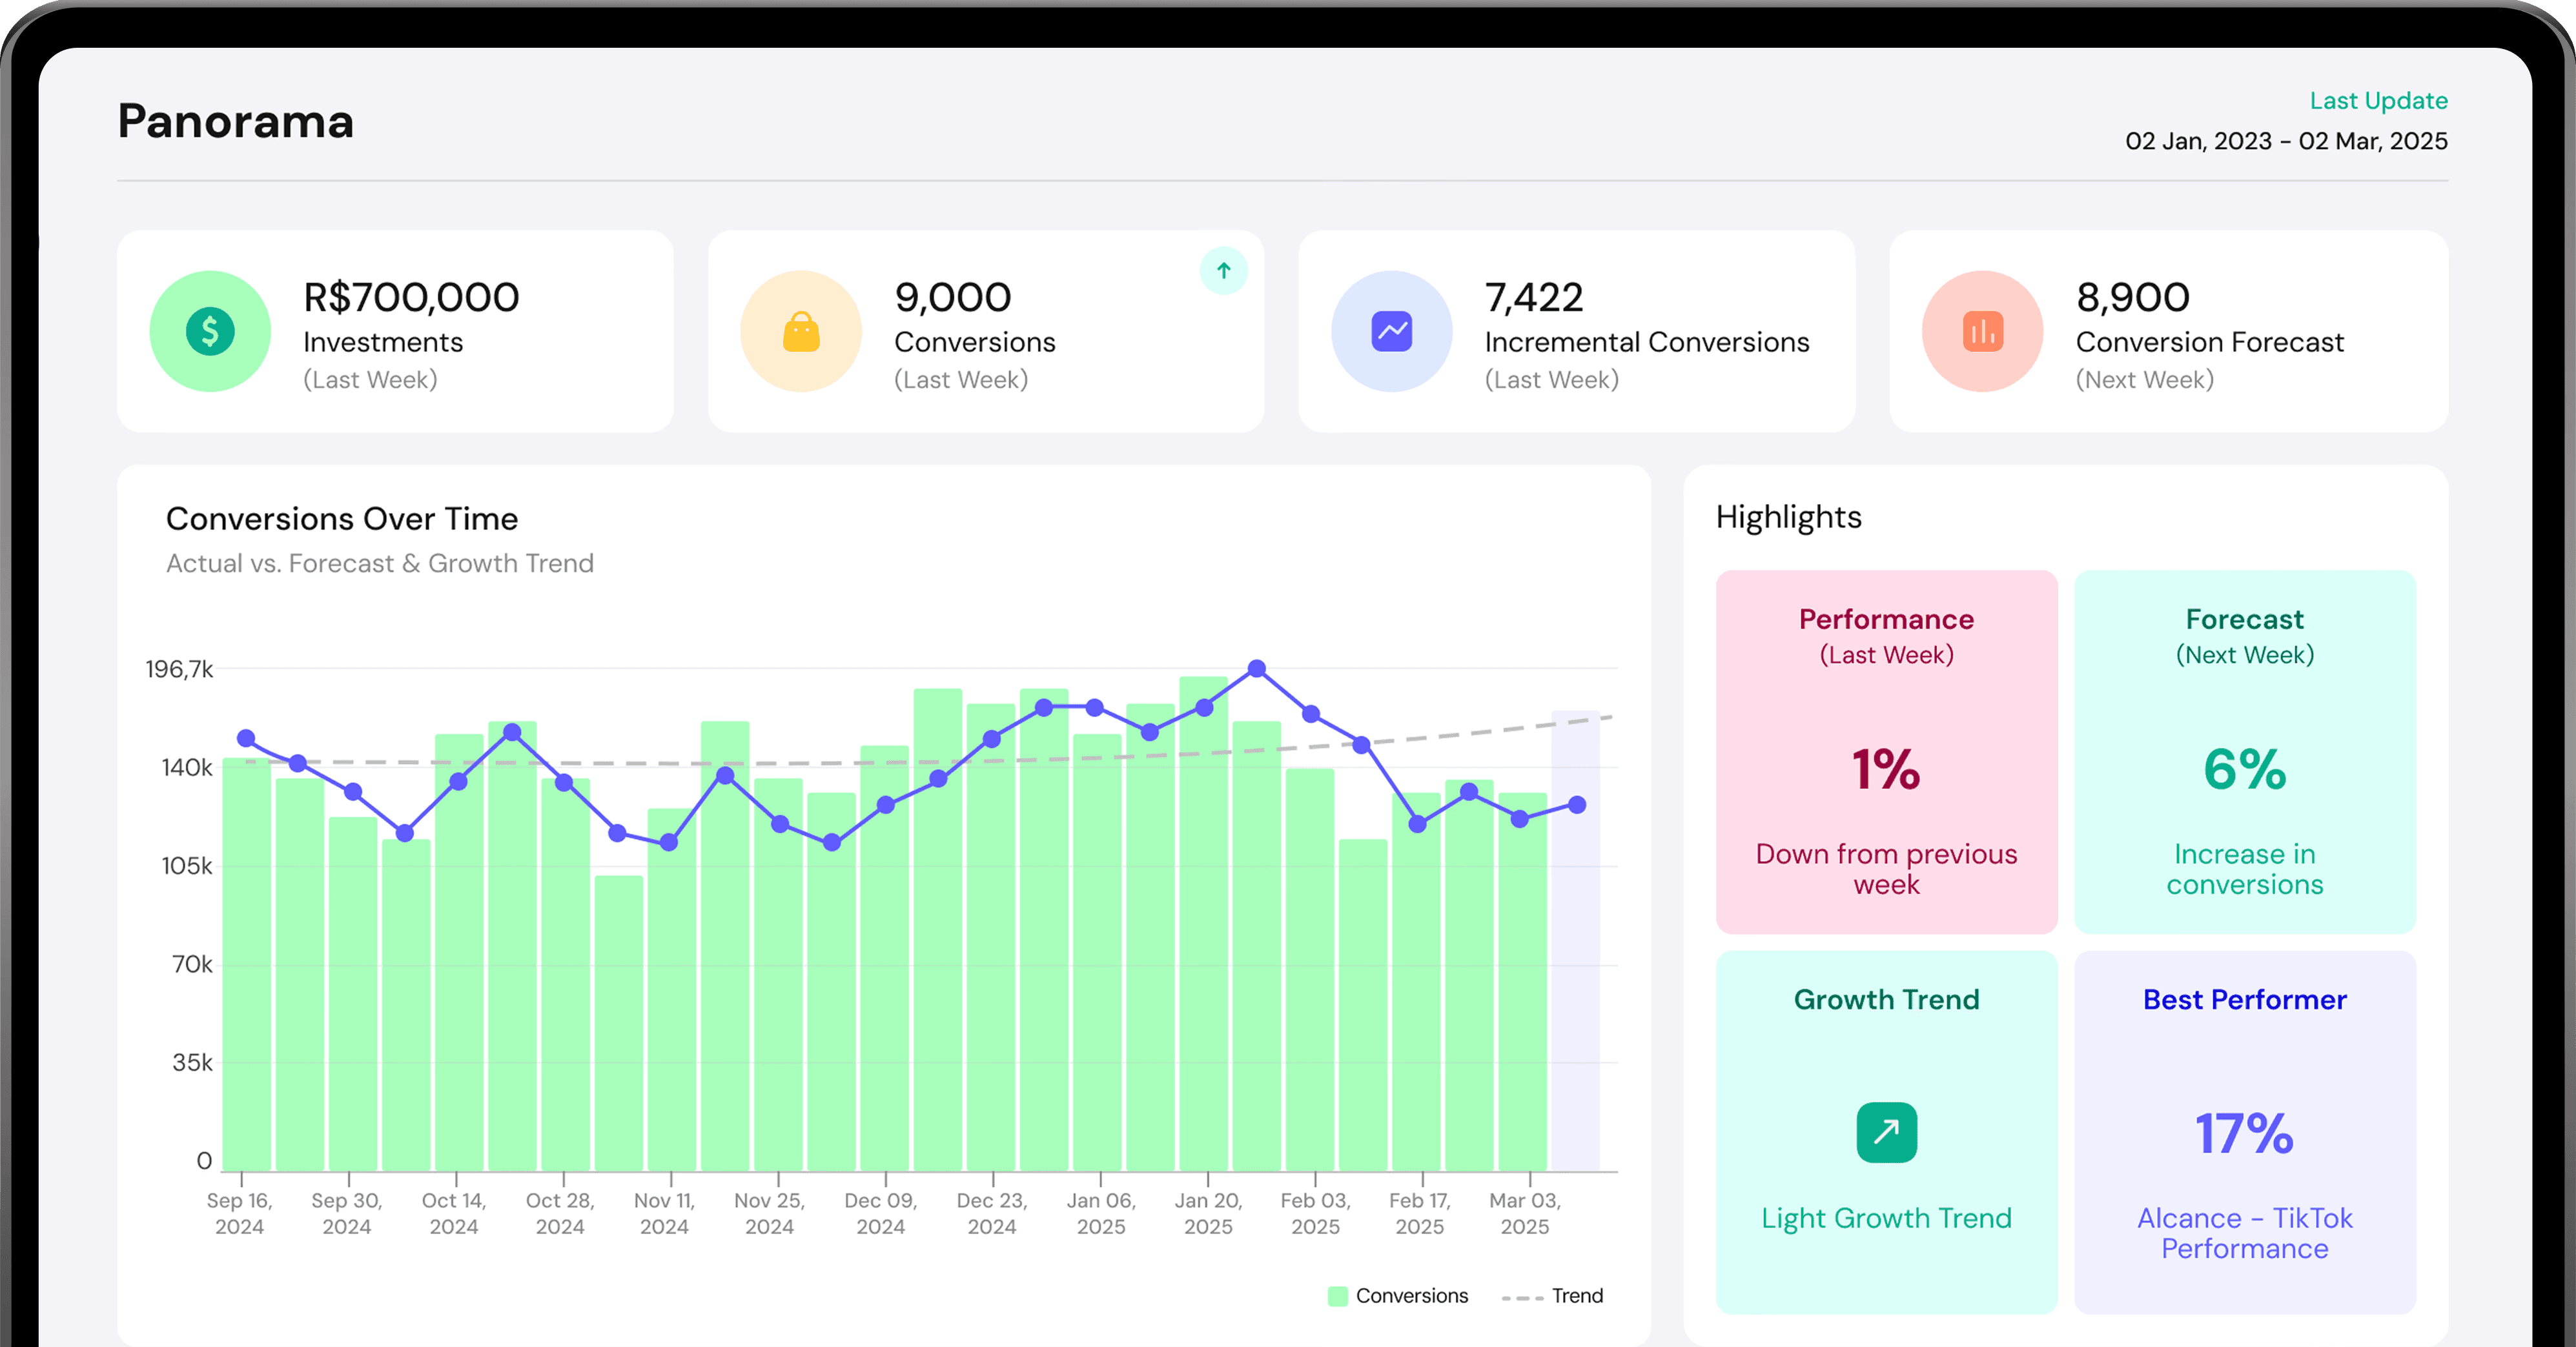Open the Growth Trend highlight card
Screen dimensions: 2576x1347
click(1887, 1132)
